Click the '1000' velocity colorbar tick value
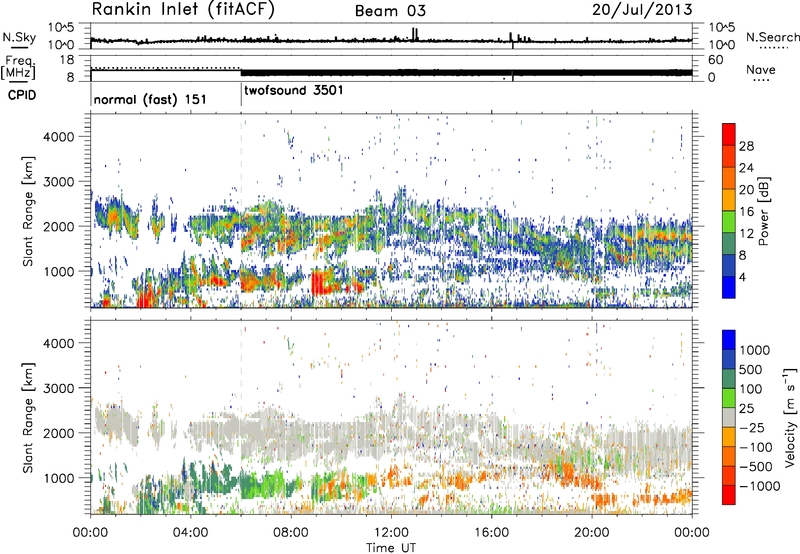 (x=755, y=350)
